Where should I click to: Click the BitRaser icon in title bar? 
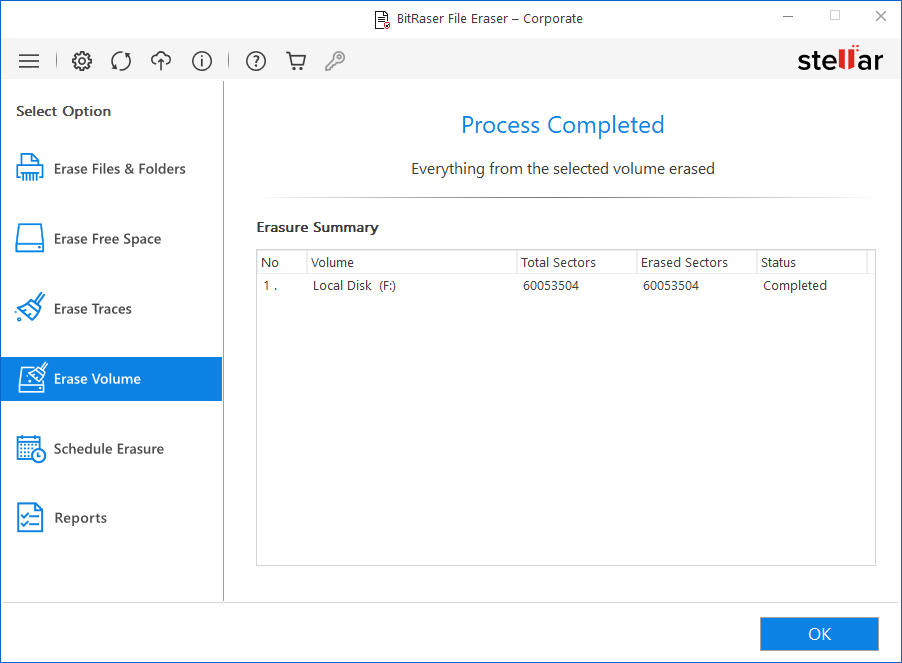[381, 18]
